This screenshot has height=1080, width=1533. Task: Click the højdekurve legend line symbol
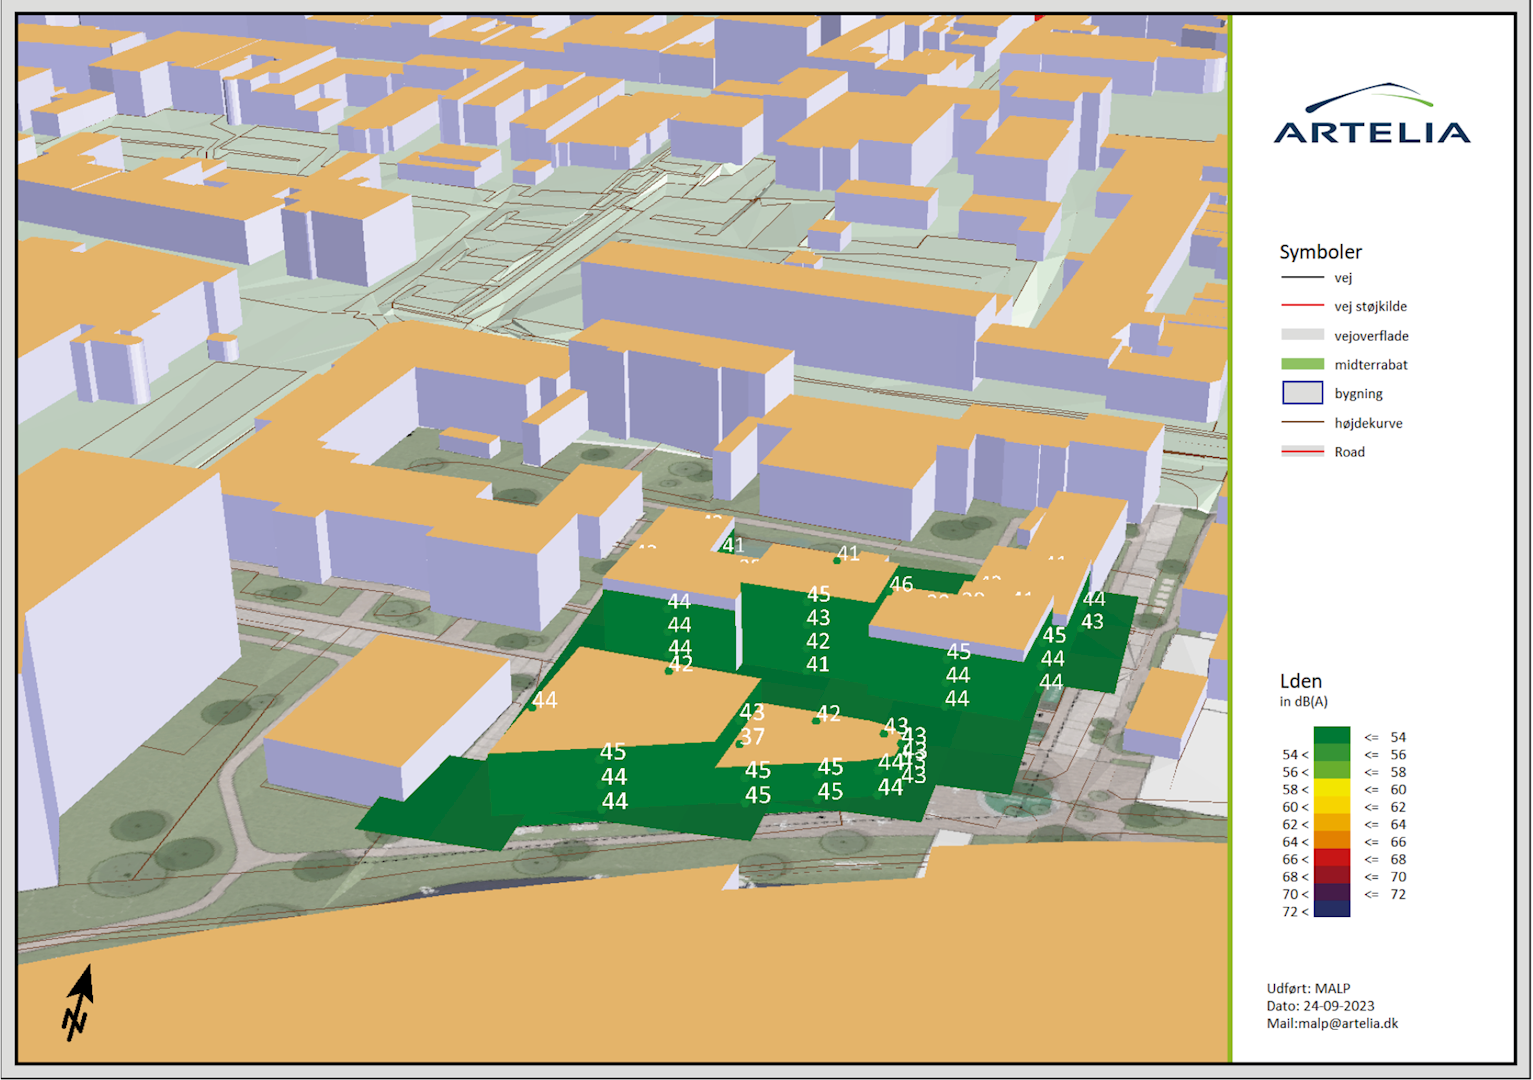[x=1302, y=423]
